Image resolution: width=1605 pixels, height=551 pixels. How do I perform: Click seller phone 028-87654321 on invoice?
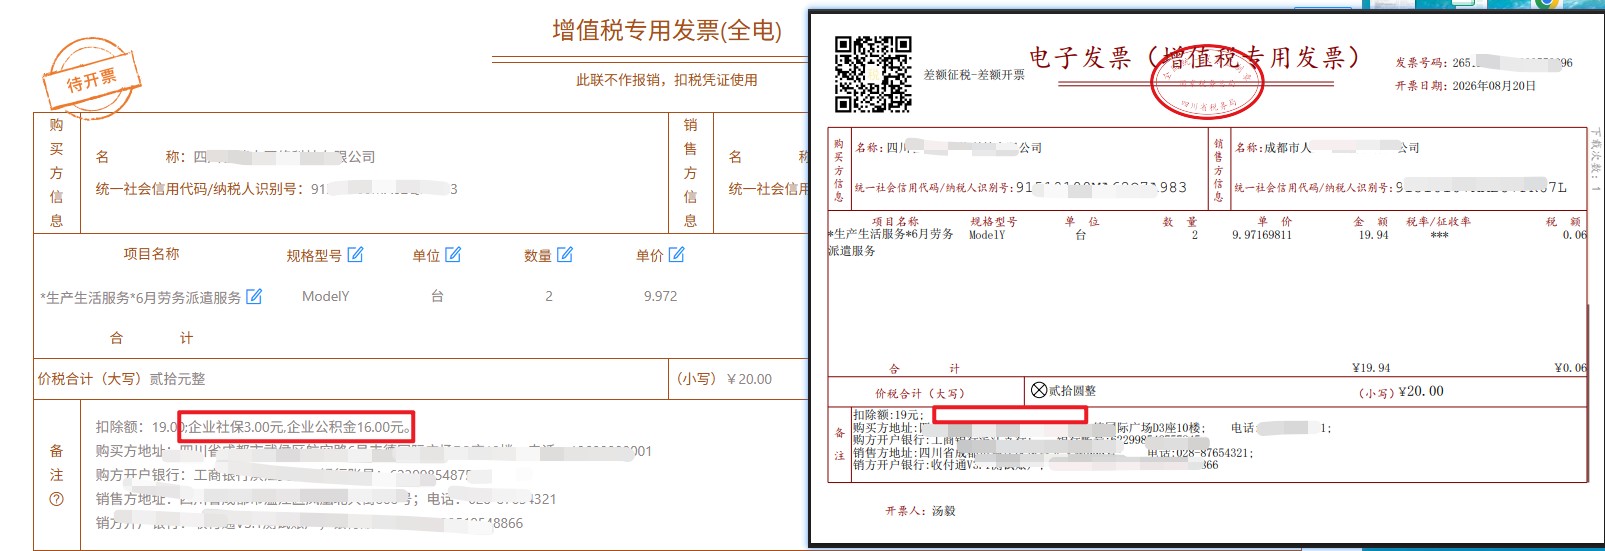1199,453
